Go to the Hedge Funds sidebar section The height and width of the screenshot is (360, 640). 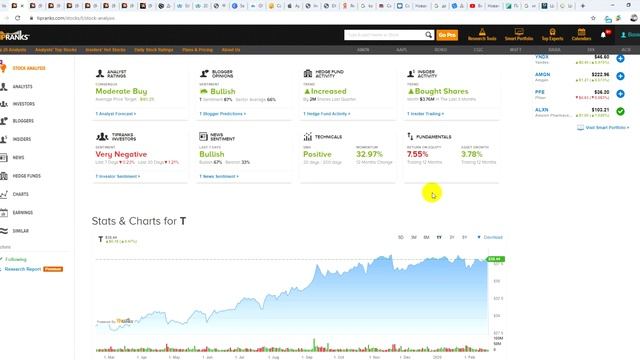[26, 176]
